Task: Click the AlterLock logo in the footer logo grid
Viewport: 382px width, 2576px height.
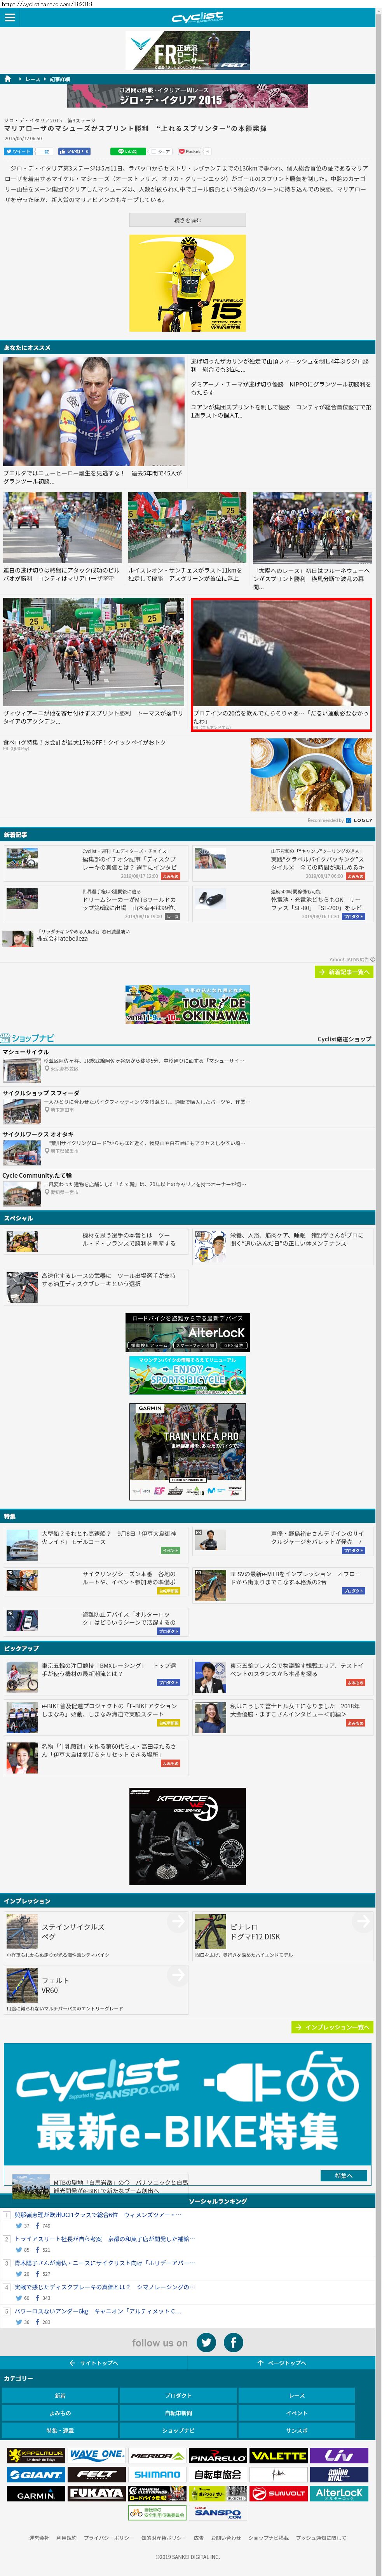Action: point(339,2494)
